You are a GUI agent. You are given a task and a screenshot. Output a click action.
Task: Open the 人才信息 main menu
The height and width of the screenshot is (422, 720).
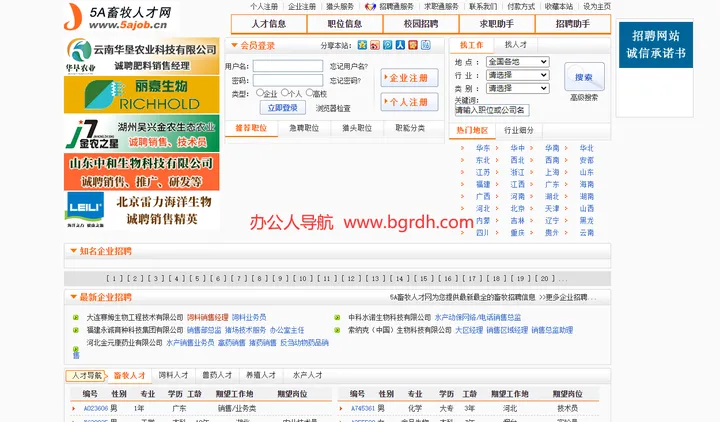point(269,24)
